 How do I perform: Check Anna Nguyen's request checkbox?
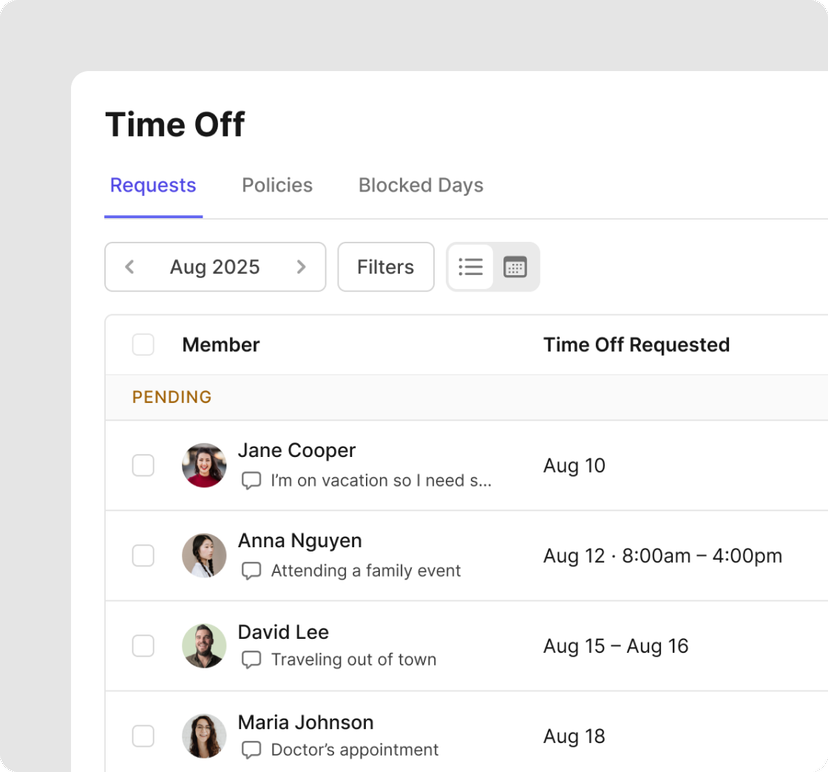[x=143, y=556]
